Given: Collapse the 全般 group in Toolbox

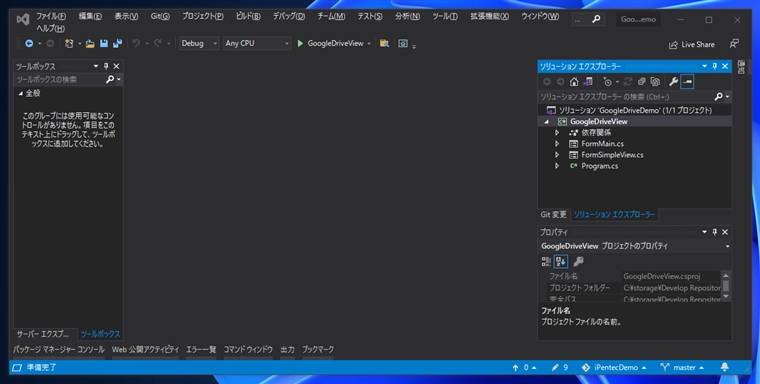Looking at the screenshot, I should click(20, 94).
